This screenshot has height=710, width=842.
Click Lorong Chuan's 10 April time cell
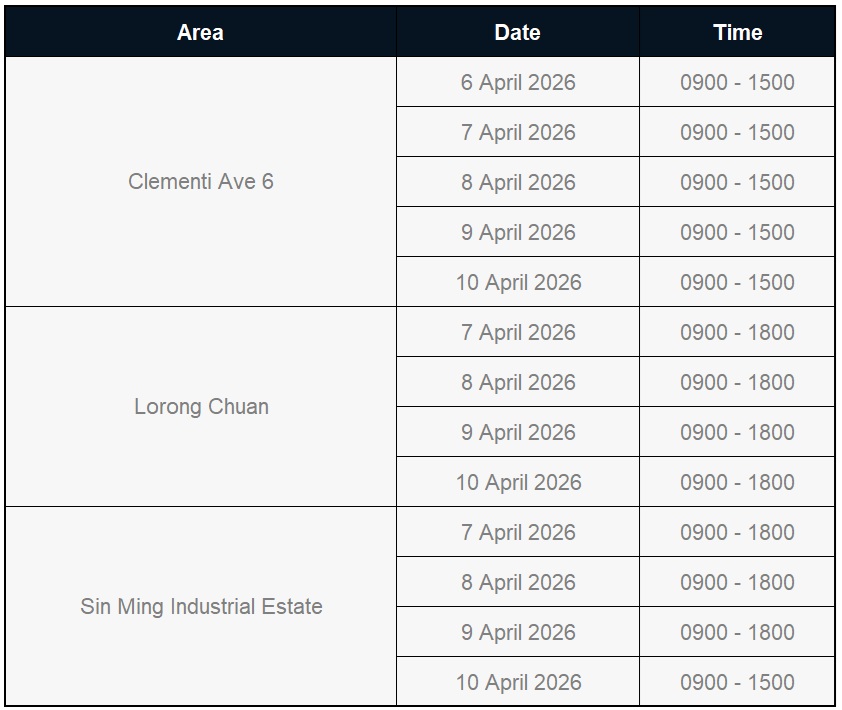[737, 482]
